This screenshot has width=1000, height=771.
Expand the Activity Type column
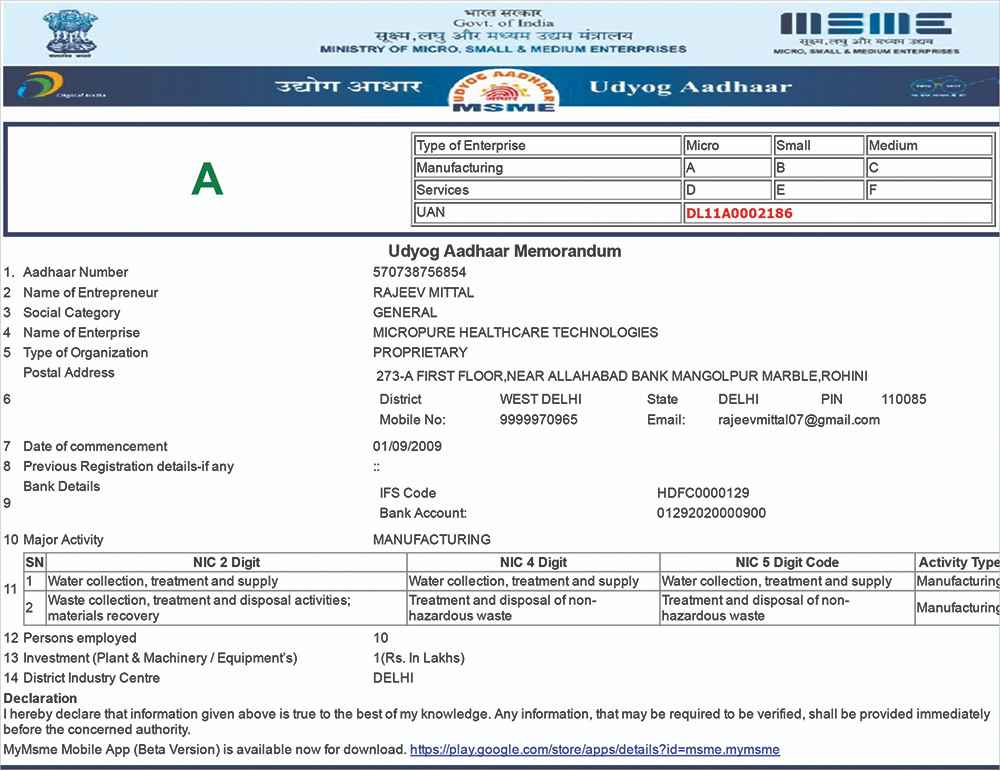click(x=956, y=562)
